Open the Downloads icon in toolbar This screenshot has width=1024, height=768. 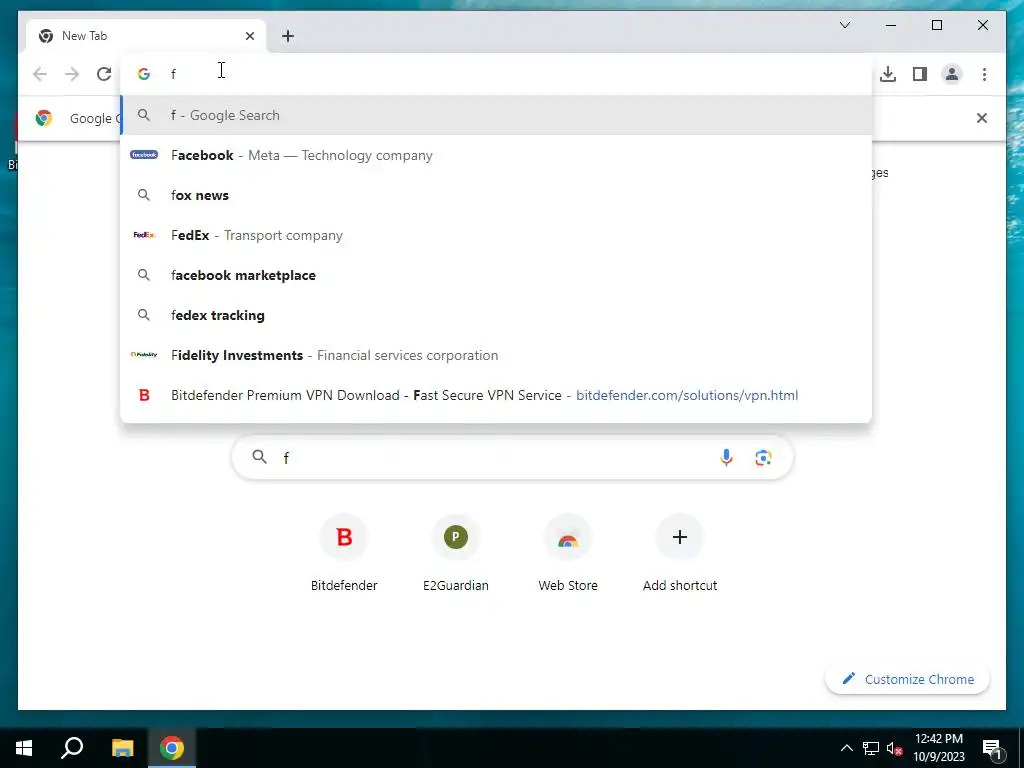click(888, 74)
